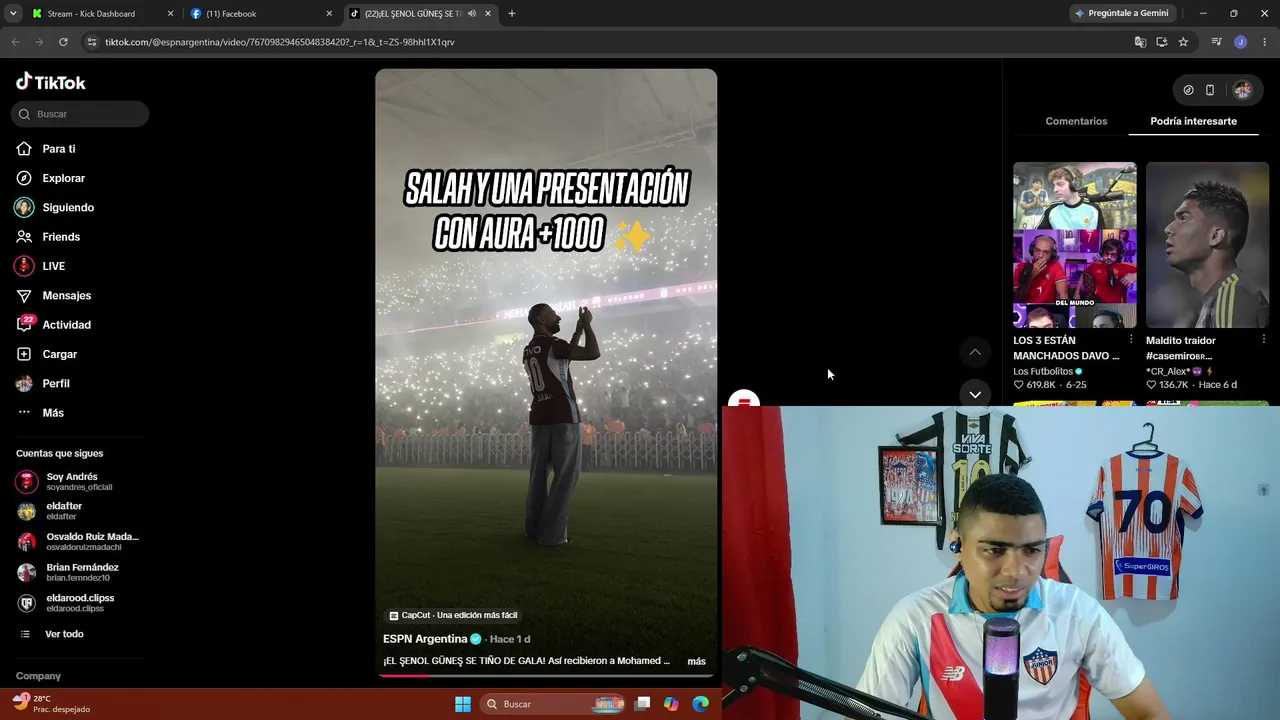Translate this page icon
Viewport: 1280px width, 720px height.
tap(1140, 42)
